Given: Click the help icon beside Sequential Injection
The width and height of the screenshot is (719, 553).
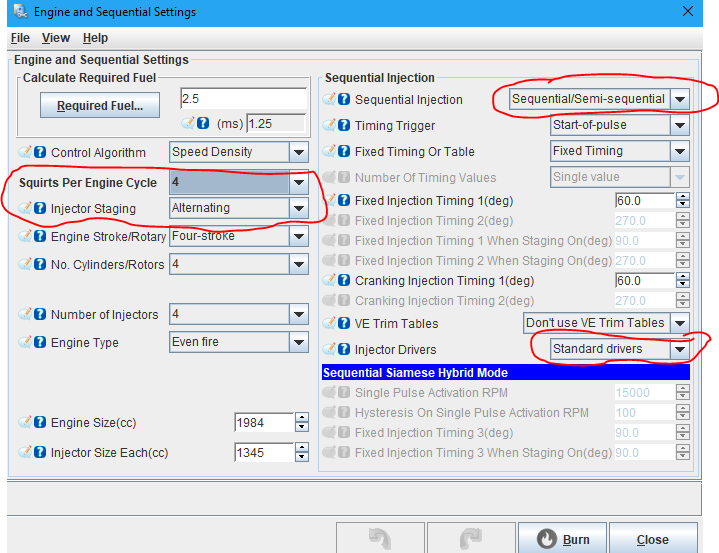Looking at the screenshot, I should [x=344, y=100].
